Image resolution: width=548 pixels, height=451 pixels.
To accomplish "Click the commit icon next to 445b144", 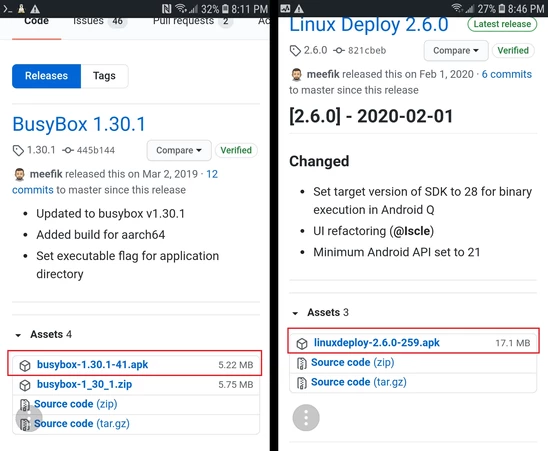I will [x=68, y=150].
